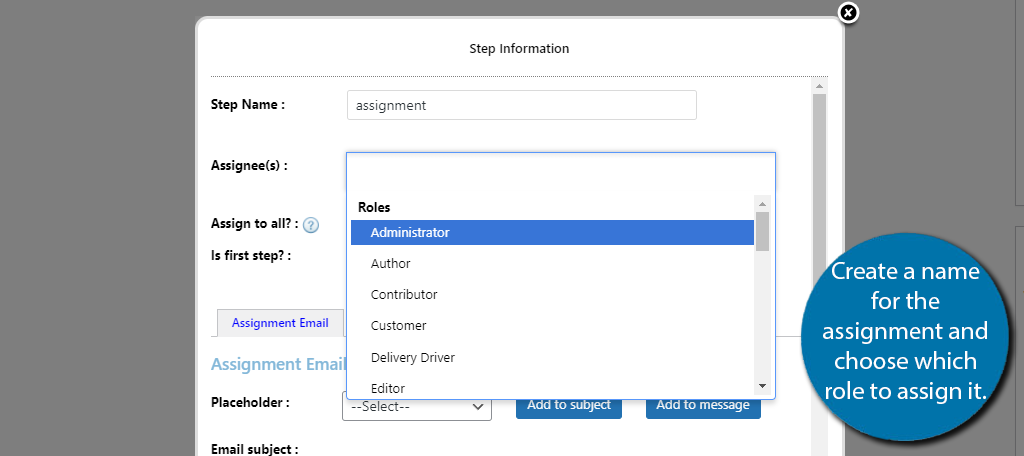
Task: Click the dialog scrollbar up arrow
Action: 820,86
